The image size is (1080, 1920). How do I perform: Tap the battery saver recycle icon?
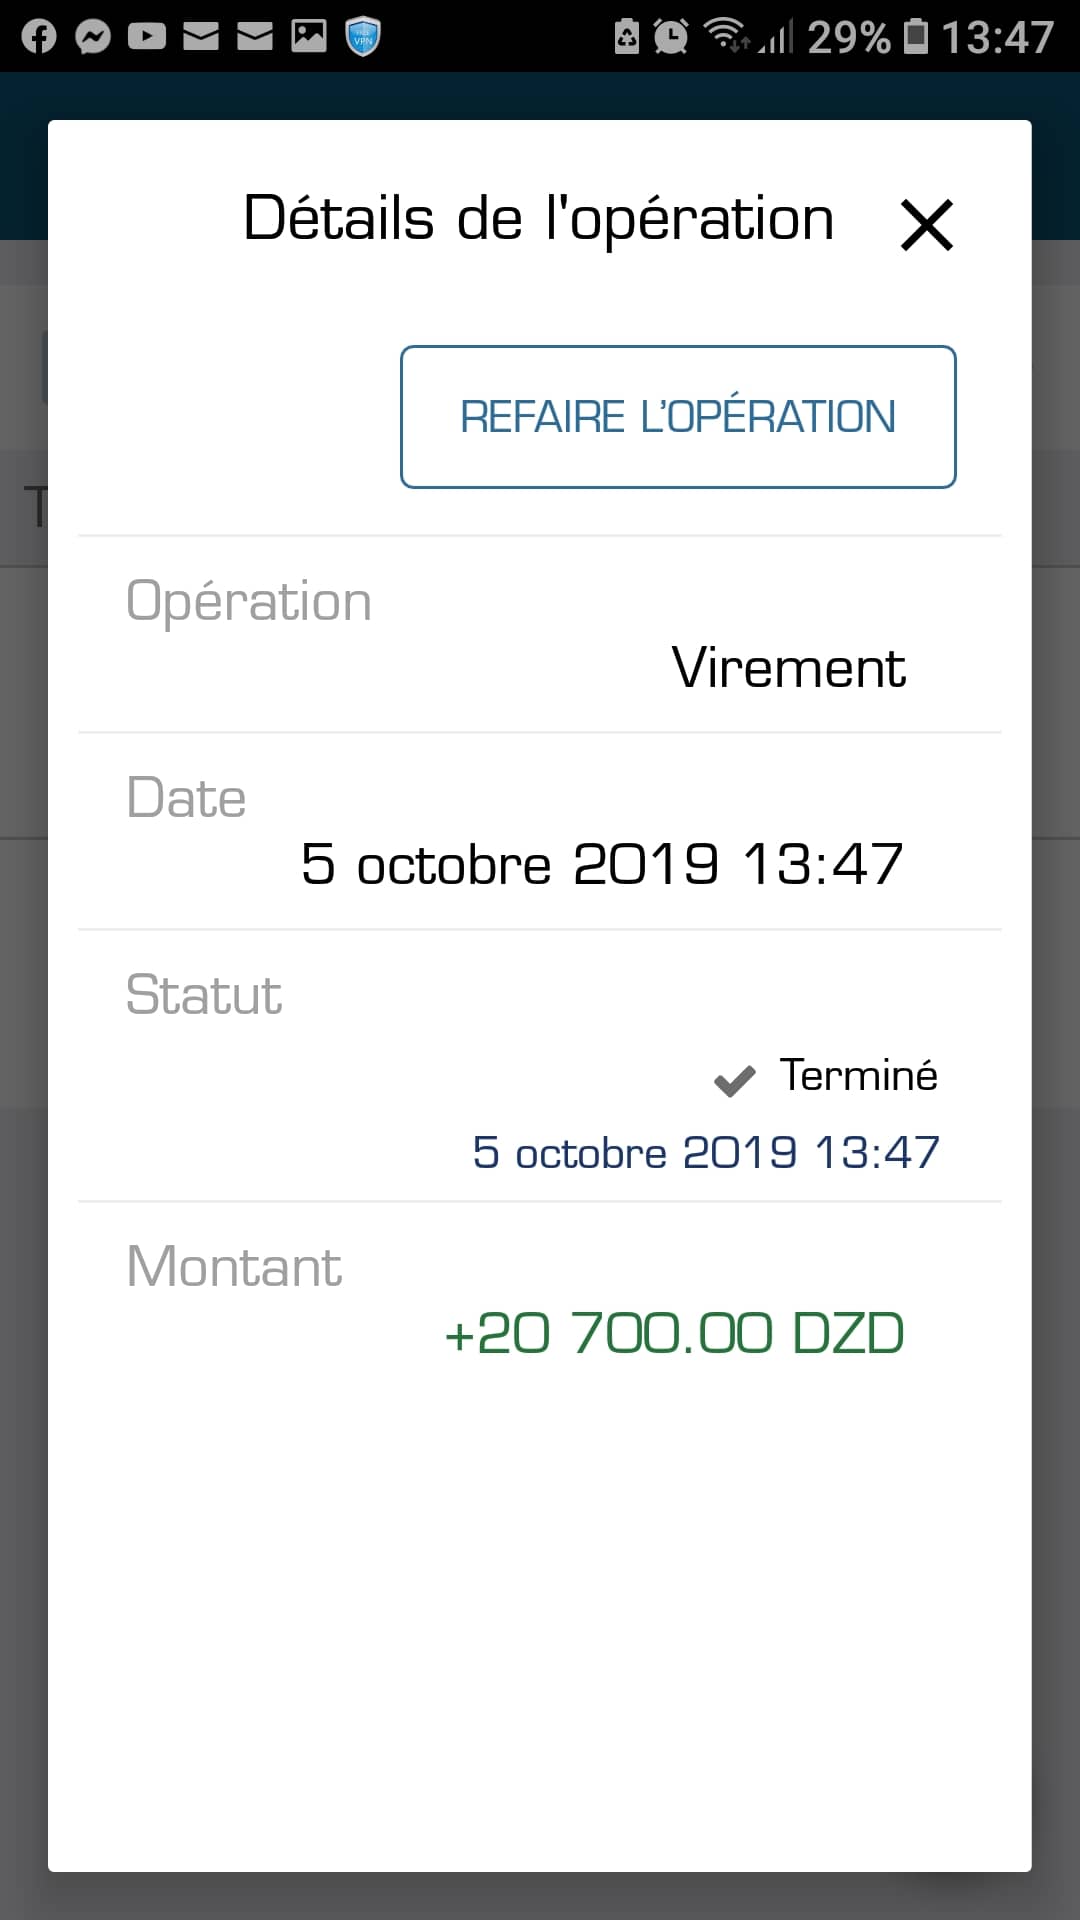(627, 37)
